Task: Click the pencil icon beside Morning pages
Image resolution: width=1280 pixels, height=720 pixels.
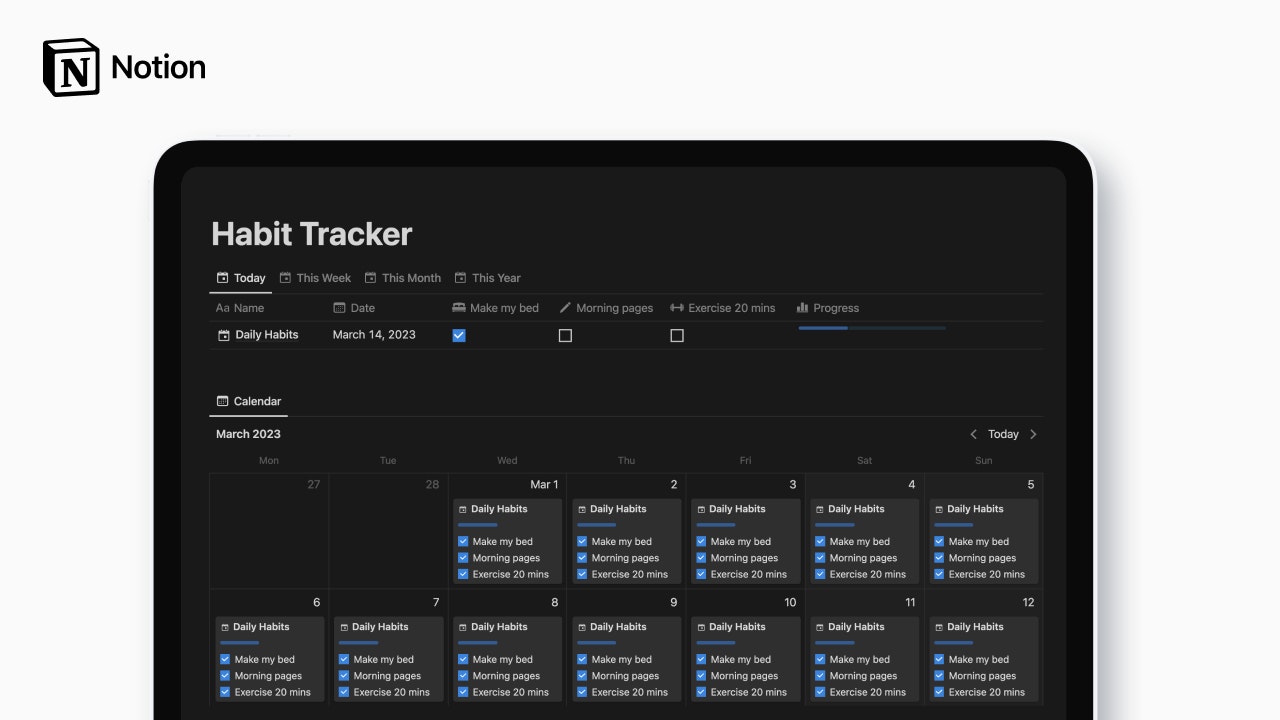Action: click(565, 308)
